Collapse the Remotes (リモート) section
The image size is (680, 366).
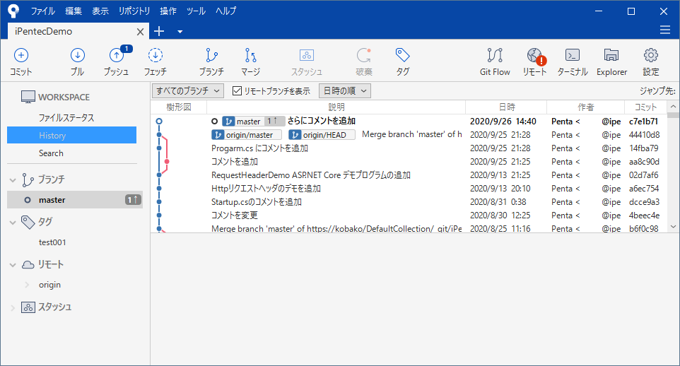click(13, 265)
